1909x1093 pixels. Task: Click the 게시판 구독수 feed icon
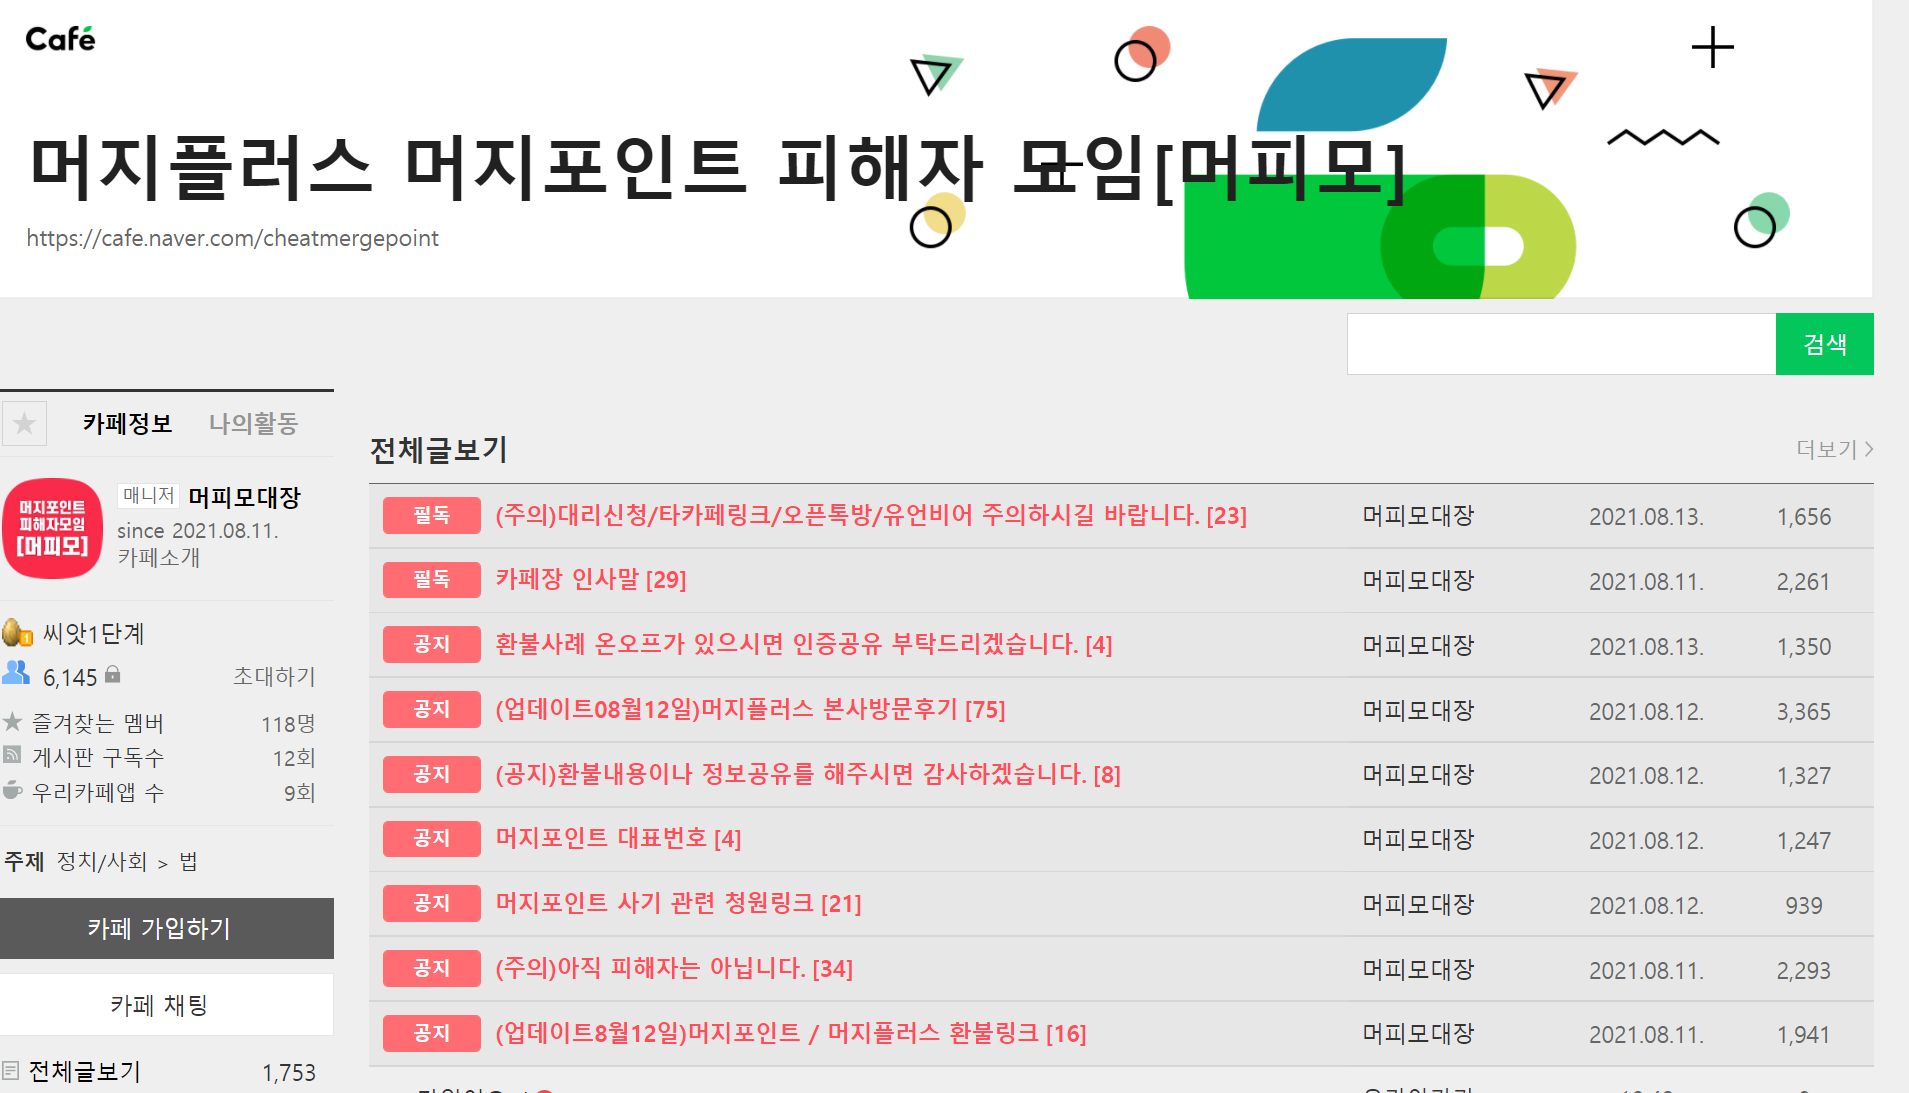pos(12,755)
